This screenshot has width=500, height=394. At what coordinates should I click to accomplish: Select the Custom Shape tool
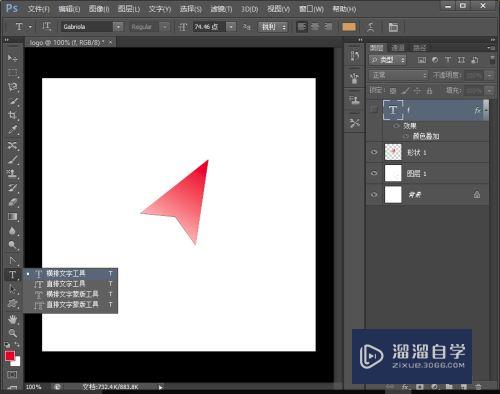click(x=12, y=303)
